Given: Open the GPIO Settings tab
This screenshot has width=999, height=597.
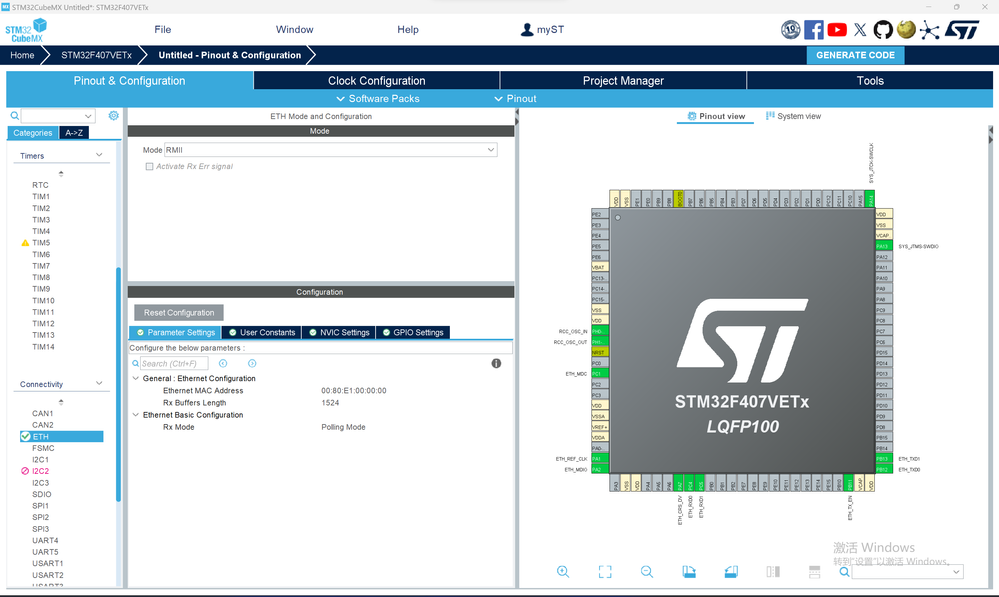Looking at the screenshot, I should tap(413, 333).
